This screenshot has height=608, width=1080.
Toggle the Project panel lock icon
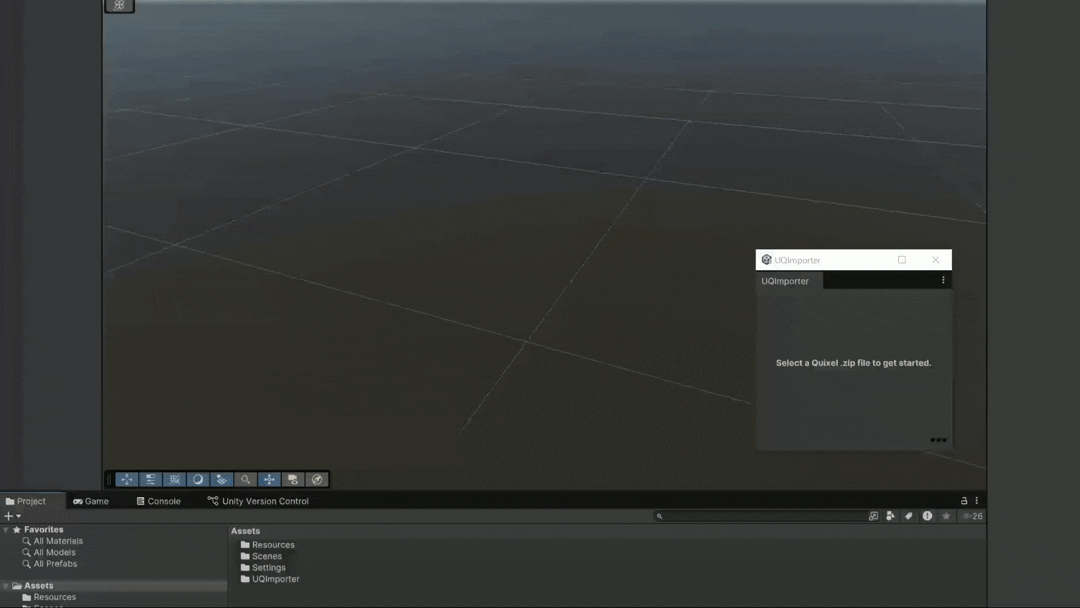pos(964,501)
